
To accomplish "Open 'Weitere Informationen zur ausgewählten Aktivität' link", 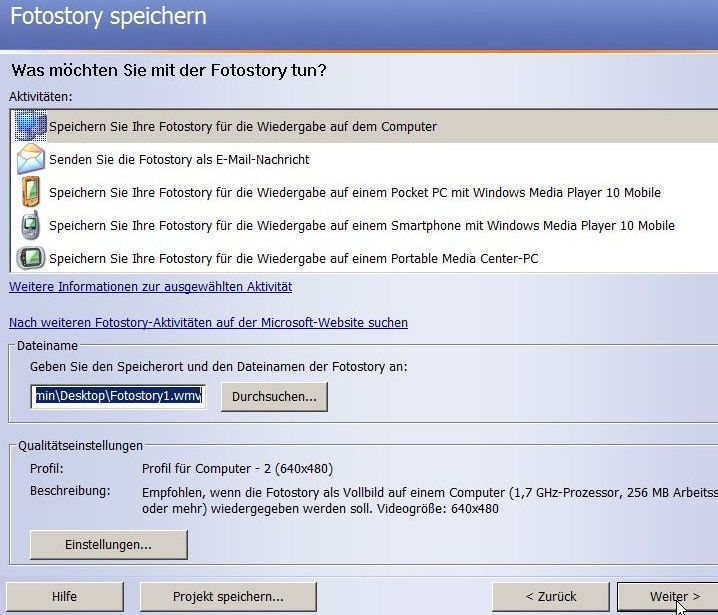I will coord(151,287).
